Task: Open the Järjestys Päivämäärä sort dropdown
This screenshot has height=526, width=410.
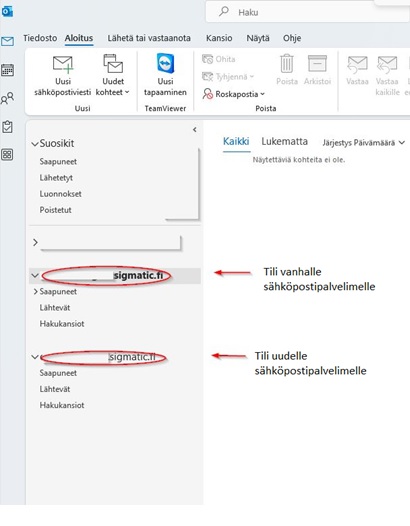Action: [x=364, y=143]
